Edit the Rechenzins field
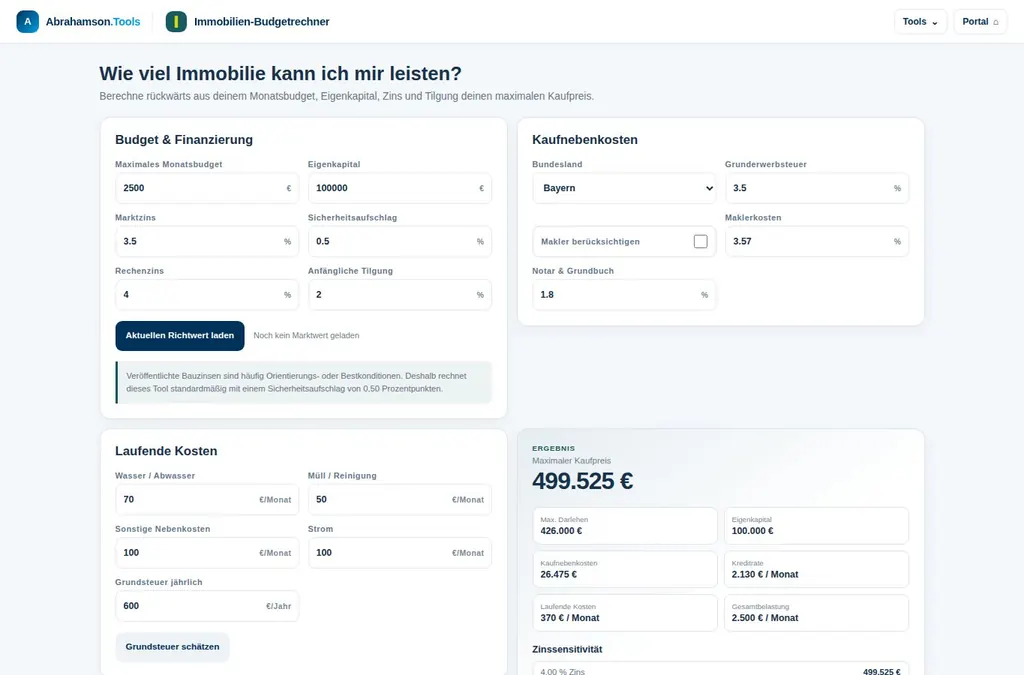 click(207, 294)
